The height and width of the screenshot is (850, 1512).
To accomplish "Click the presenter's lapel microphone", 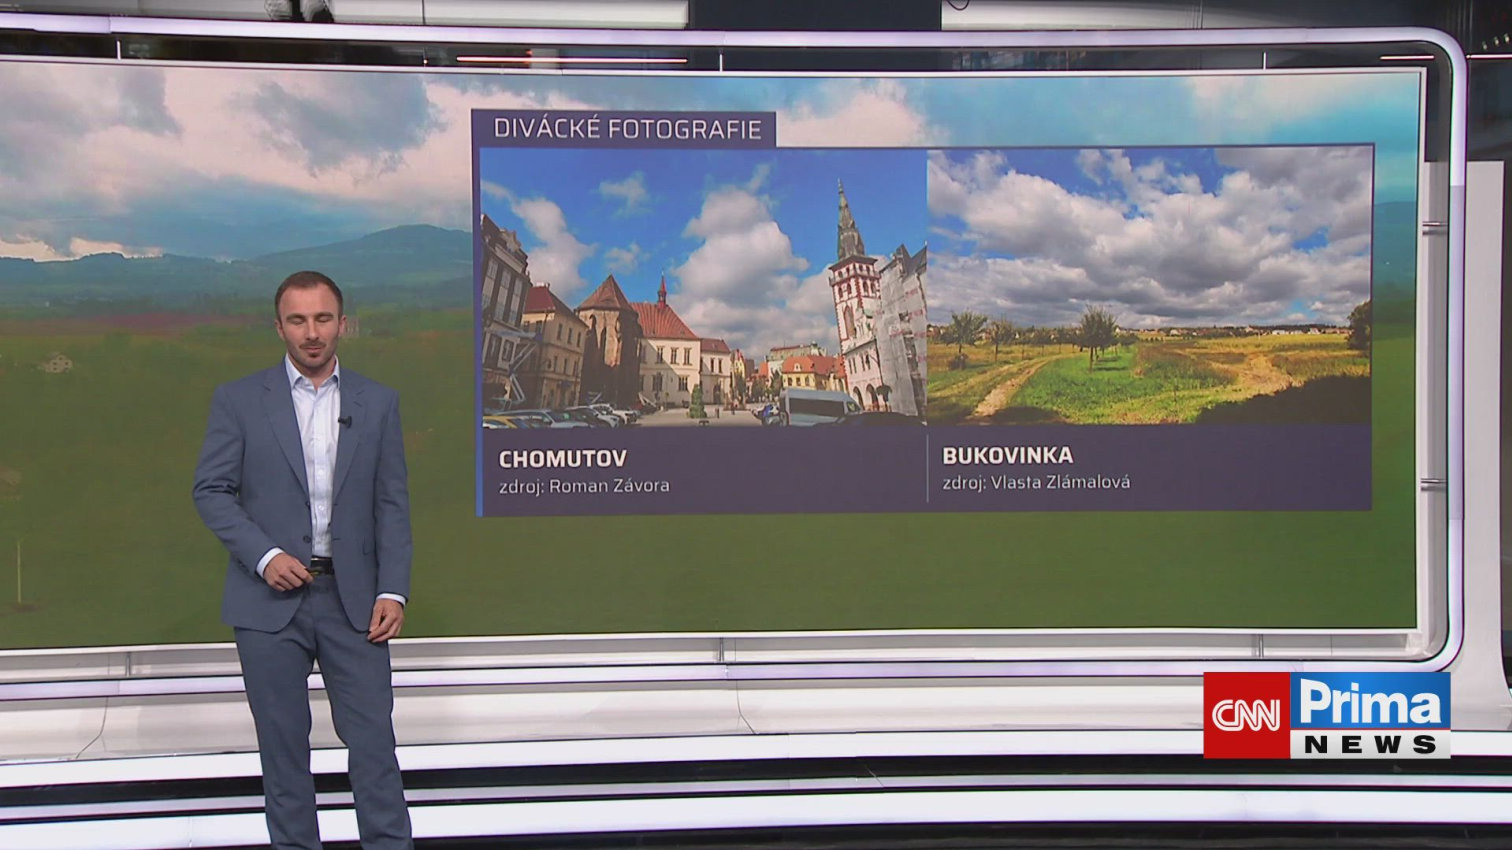I will point(345,421).
